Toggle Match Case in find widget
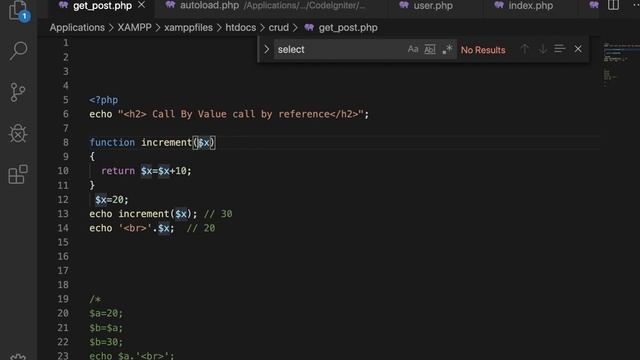The width and height of the screenshot is (640, 360). tap(413, 49)
